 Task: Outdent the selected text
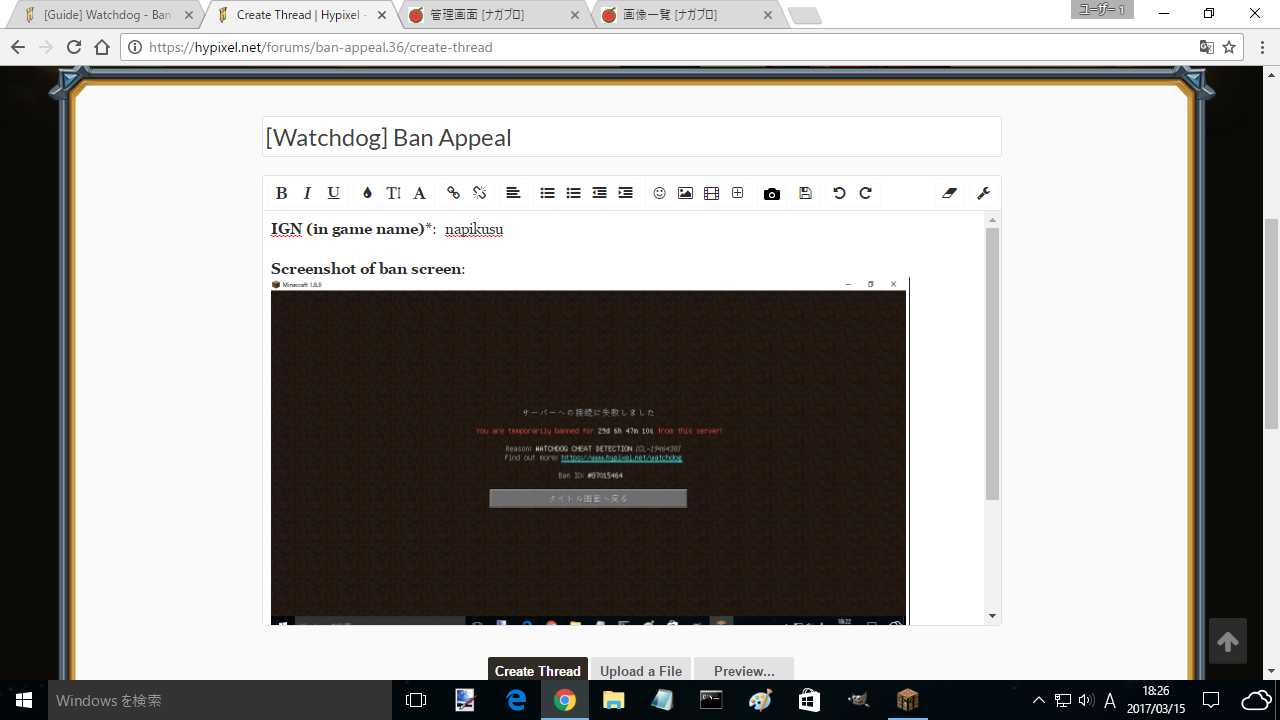[x=599, y=193]
